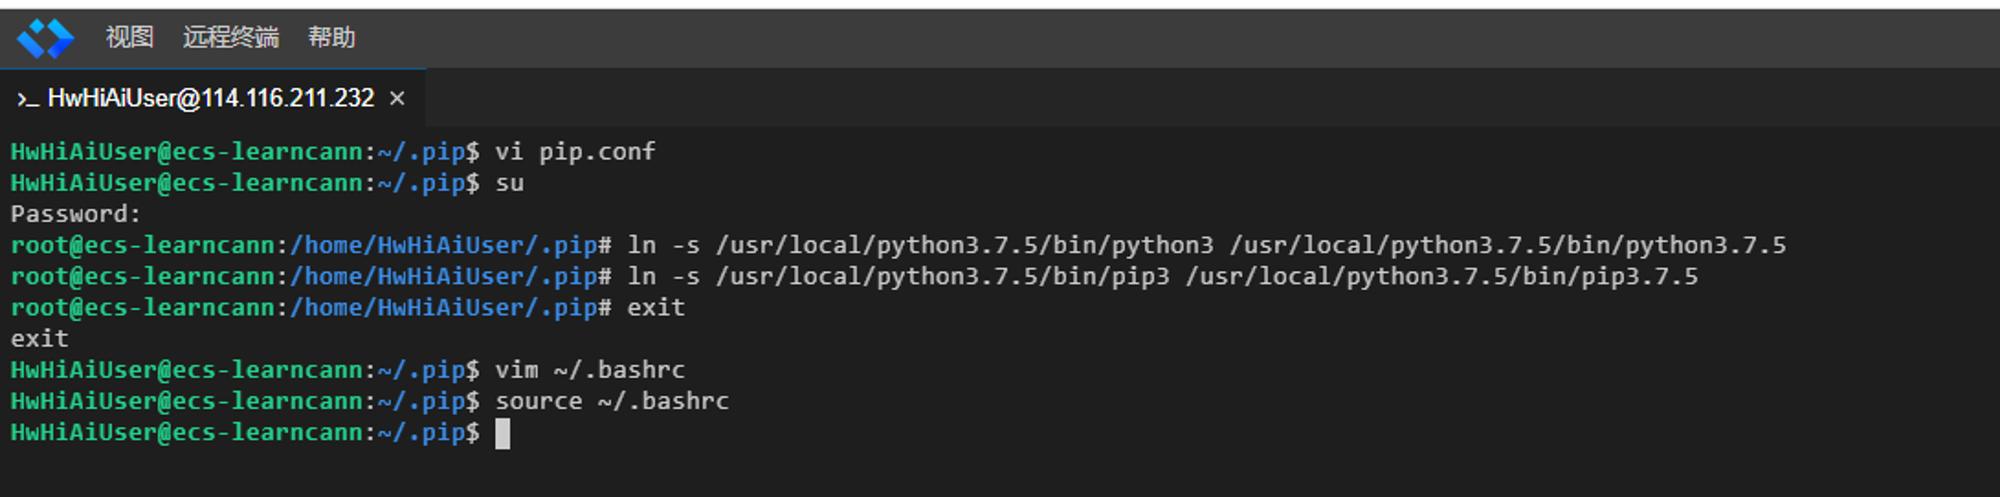Image resolution: width=2000 pixels, height=497 pixels.
Task: Click the "su" command on the second line
Action: pyautogui.click(x=510, y=183)
